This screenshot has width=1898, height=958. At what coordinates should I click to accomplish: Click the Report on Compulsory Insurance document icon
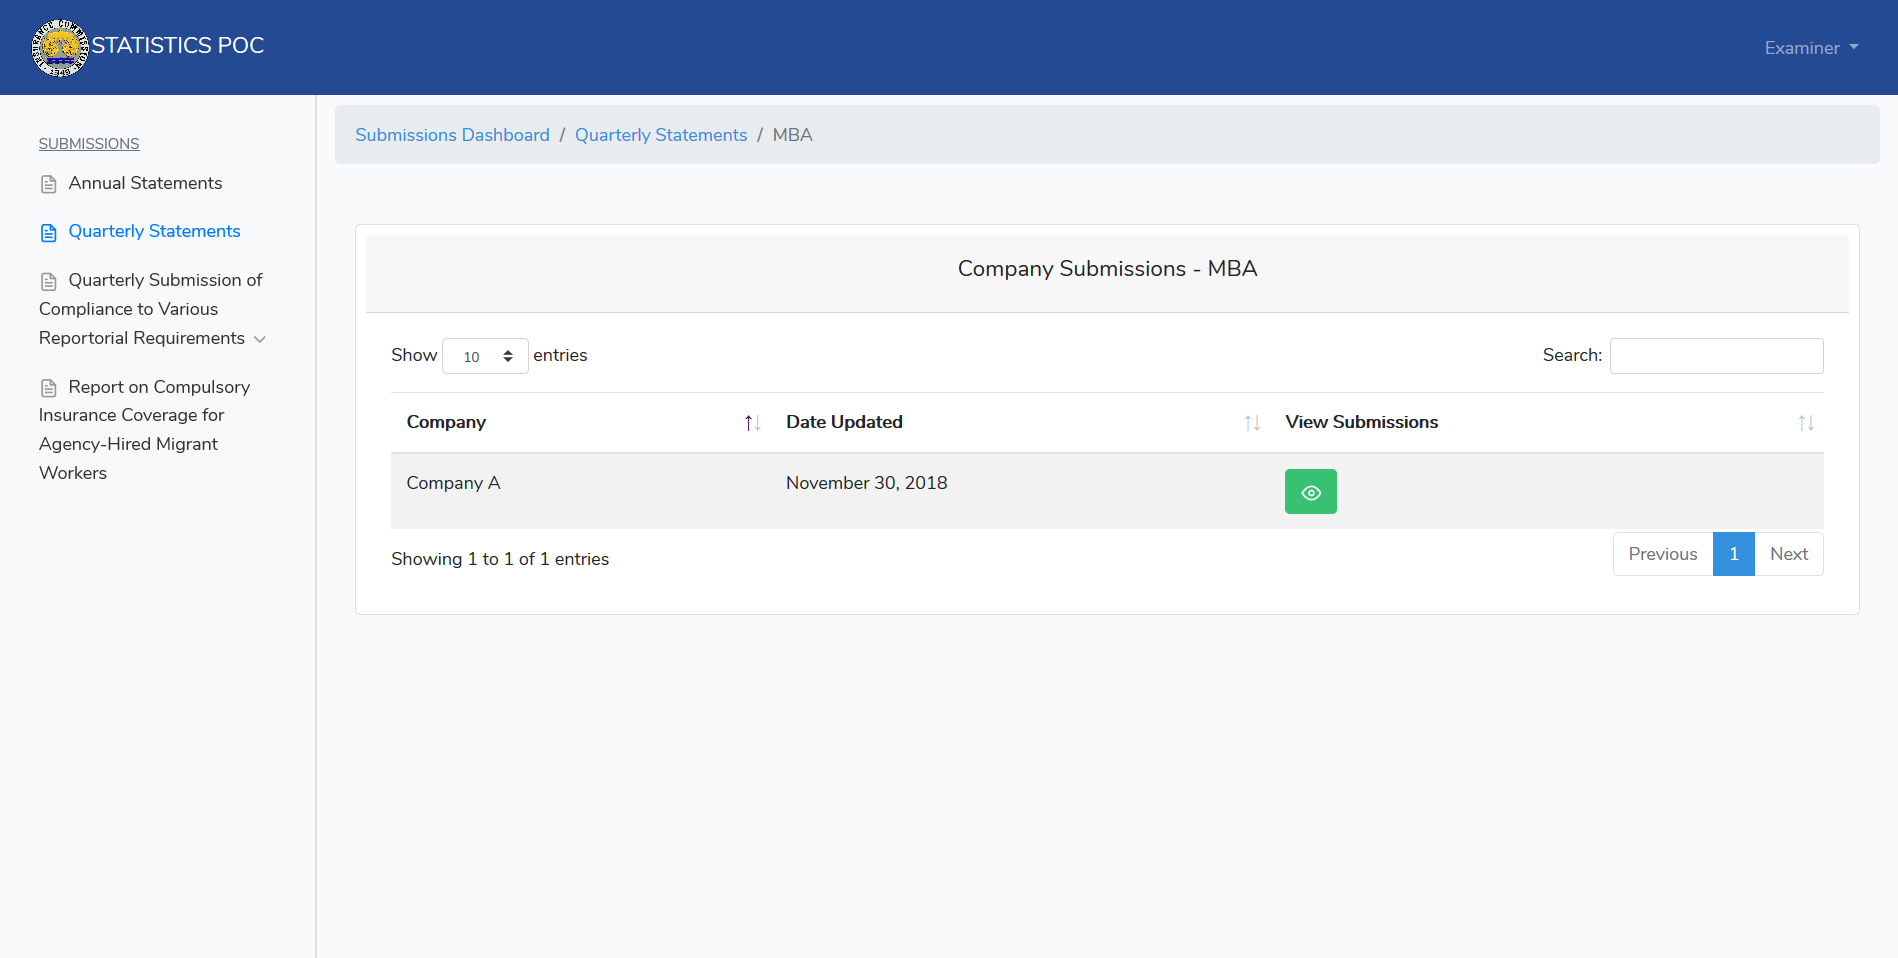(x=48, y=388)
